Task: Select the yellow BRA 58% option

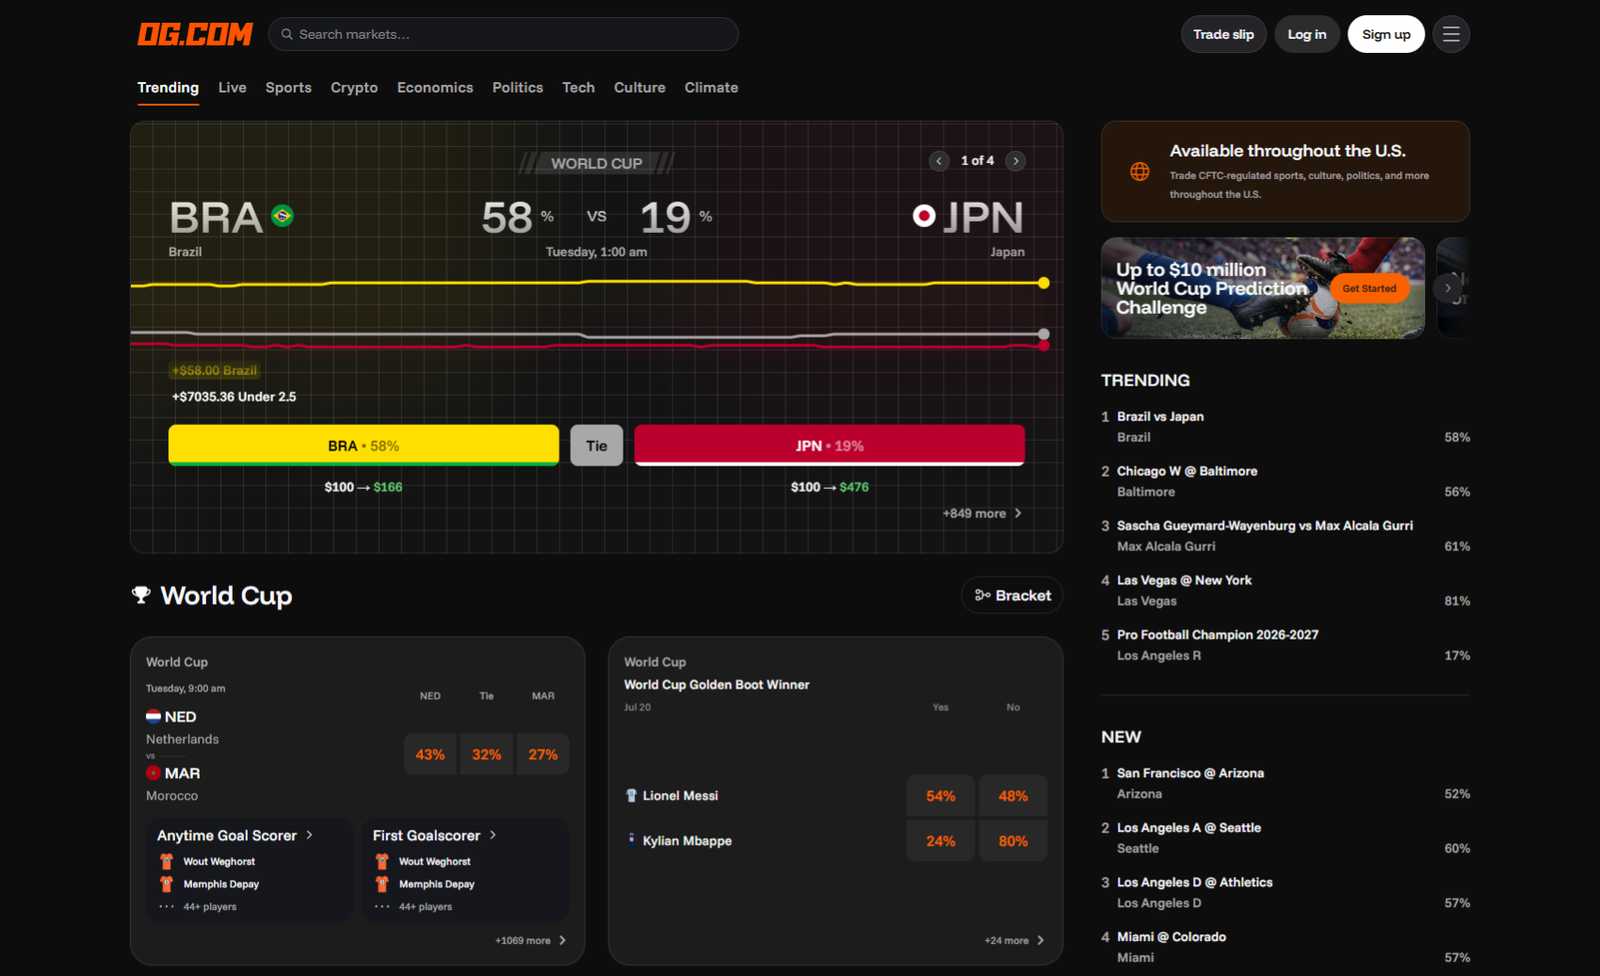Action: [364, 445]
